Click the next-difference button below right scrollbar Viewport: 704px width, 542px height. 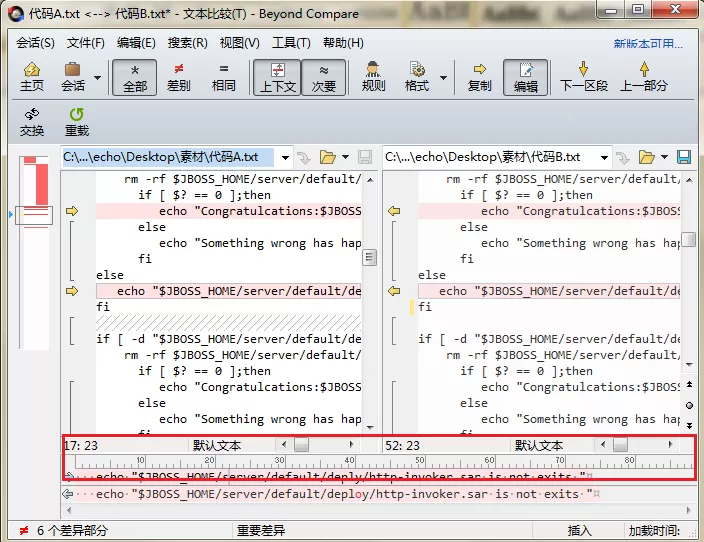[x=689, y=425]
